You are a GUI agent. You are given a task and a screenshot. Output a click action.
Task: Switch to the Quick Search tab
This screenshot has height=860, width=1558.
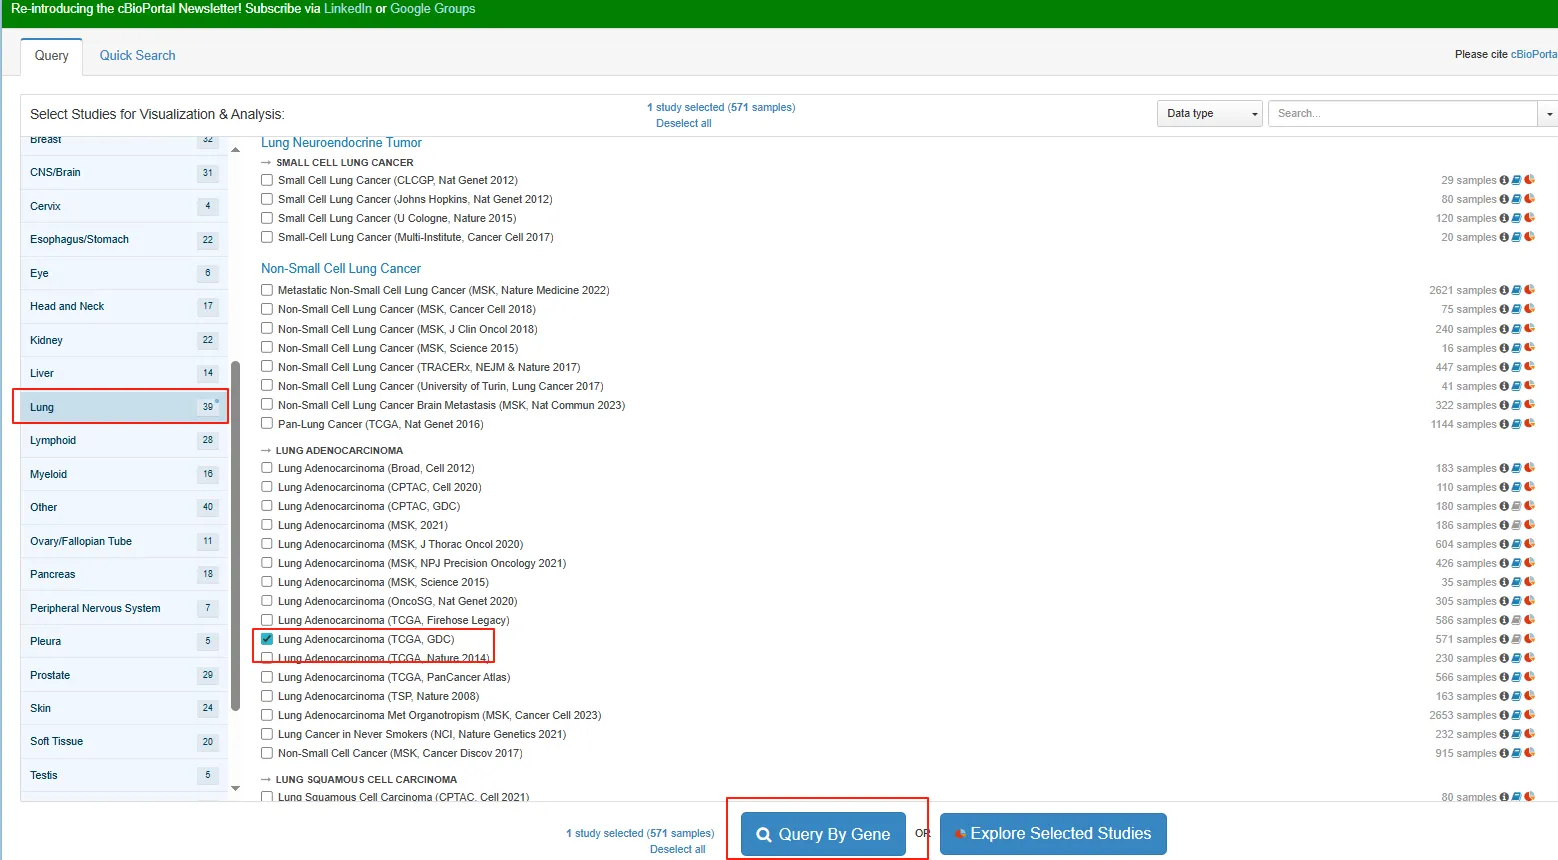(x=137, y=56)
